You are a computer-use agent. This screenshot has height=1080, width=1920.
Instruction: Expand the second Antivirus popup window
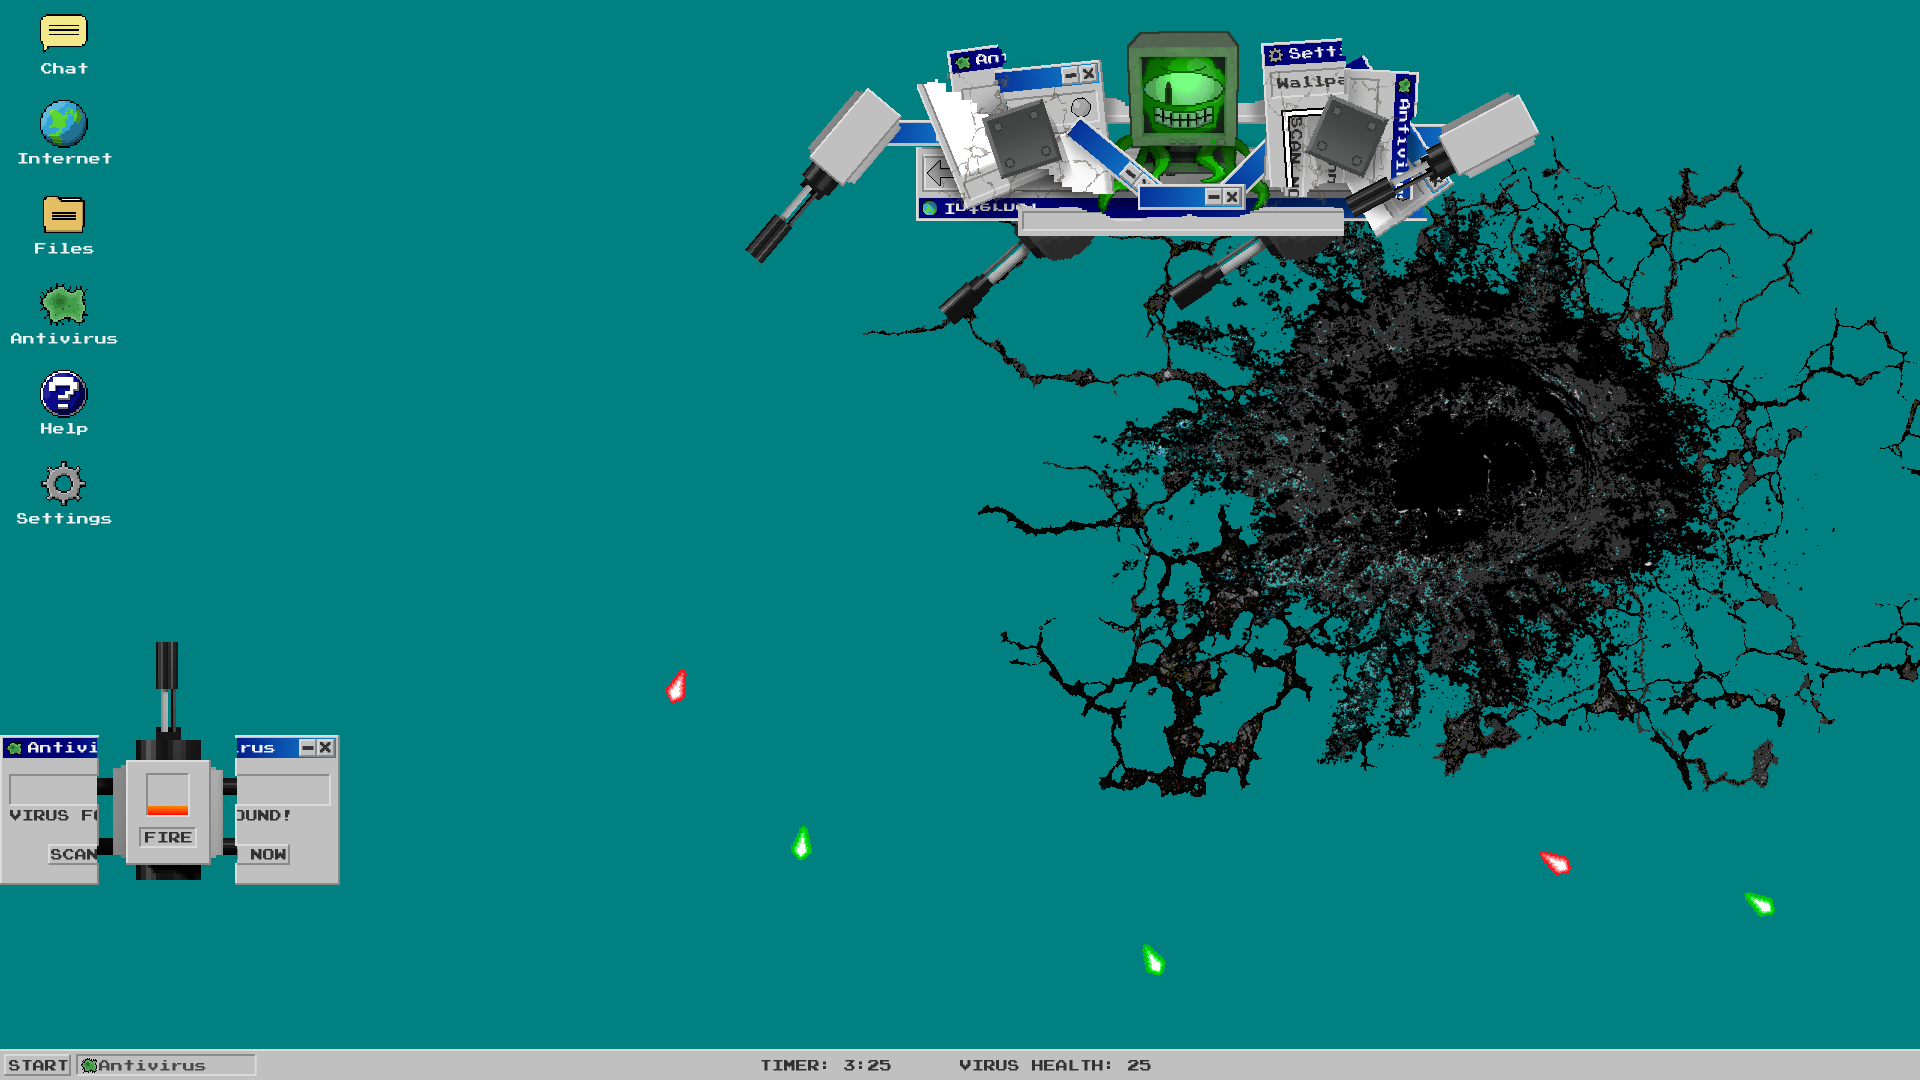(306, 748)
